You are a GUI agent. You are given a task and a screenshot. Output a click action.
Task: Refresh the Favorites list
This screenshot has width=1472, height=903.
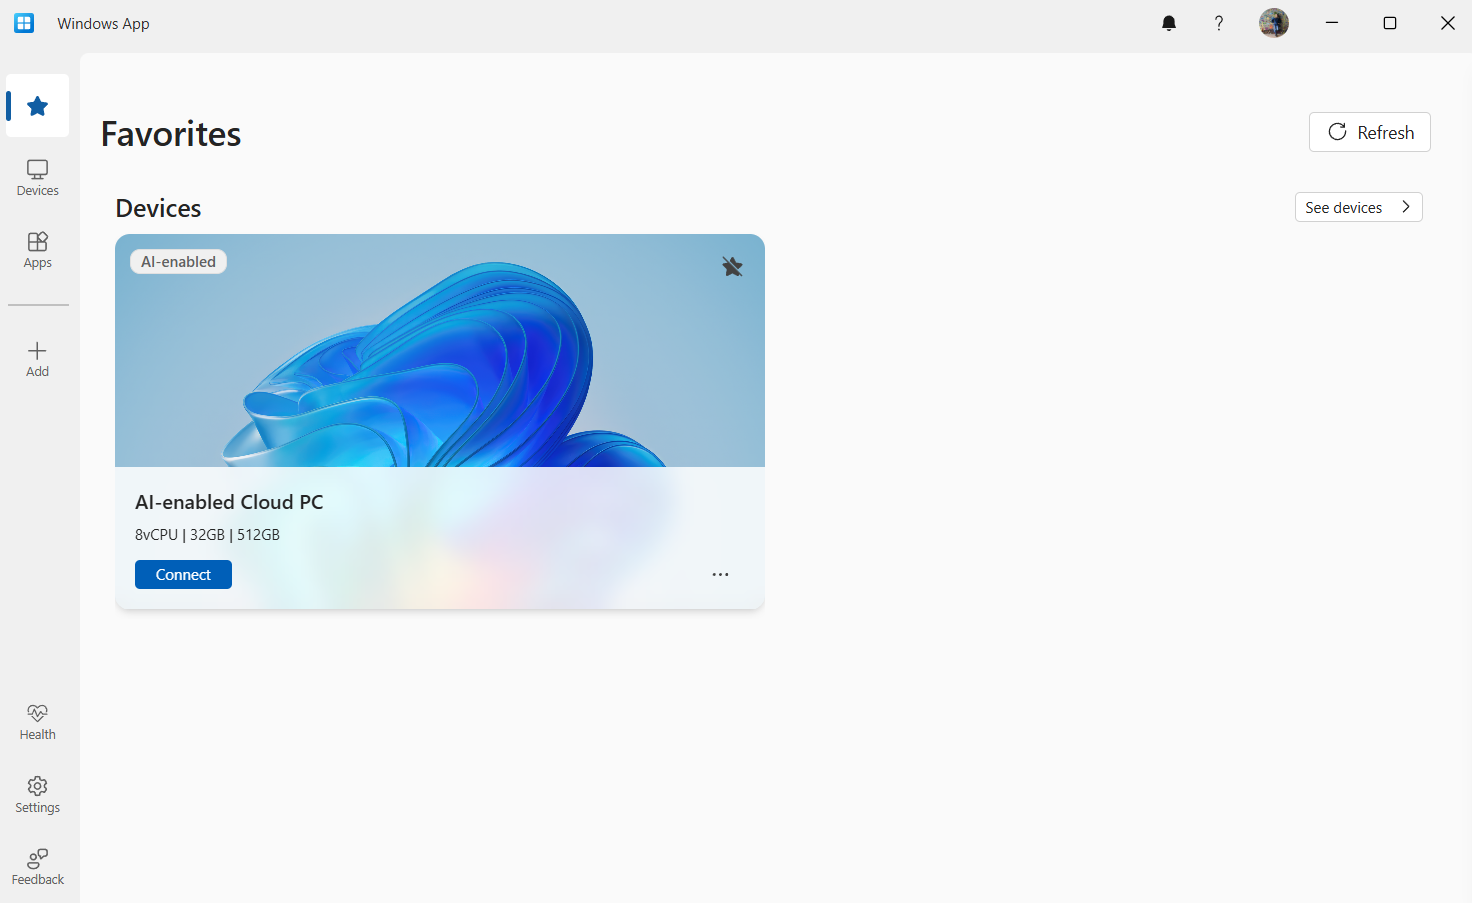pyautogui.click(x=1369, y=131)
